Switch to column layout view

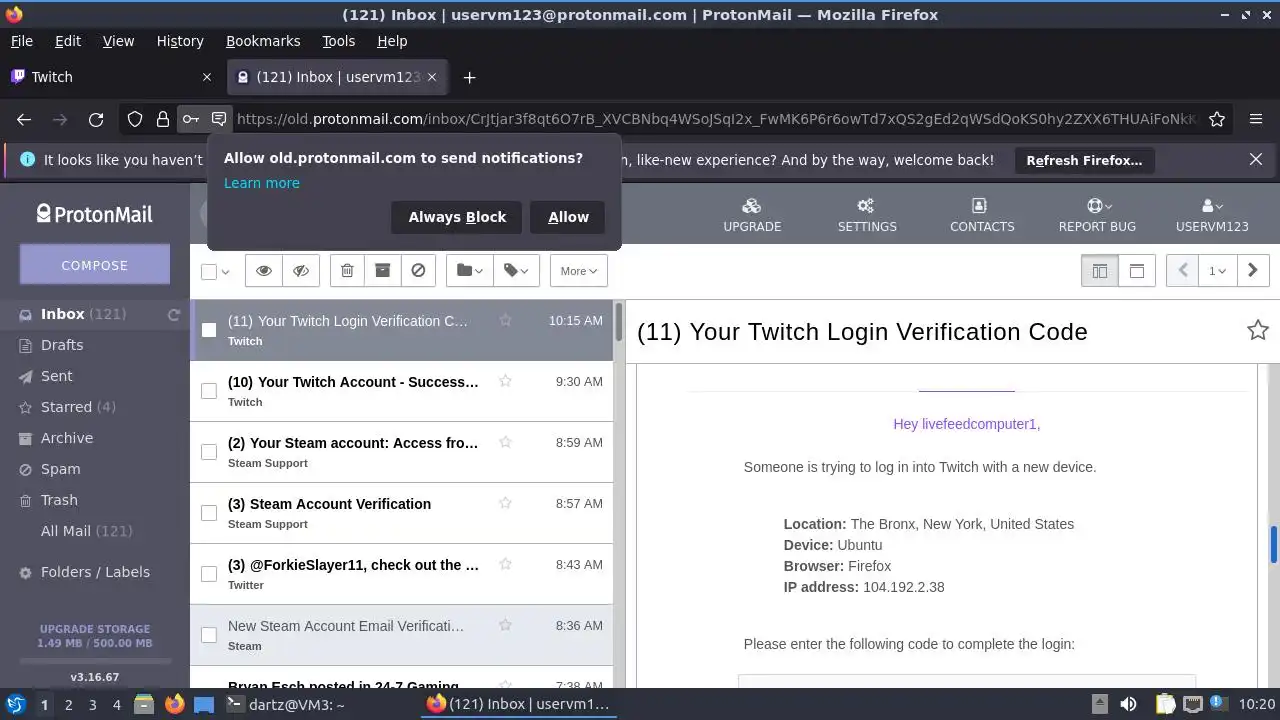coord(1099,271)
